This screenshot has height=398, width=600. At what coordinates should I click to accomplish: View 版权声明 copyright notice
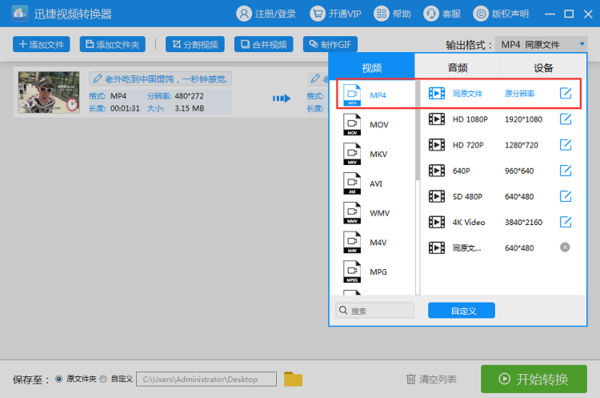coord(501,14)
